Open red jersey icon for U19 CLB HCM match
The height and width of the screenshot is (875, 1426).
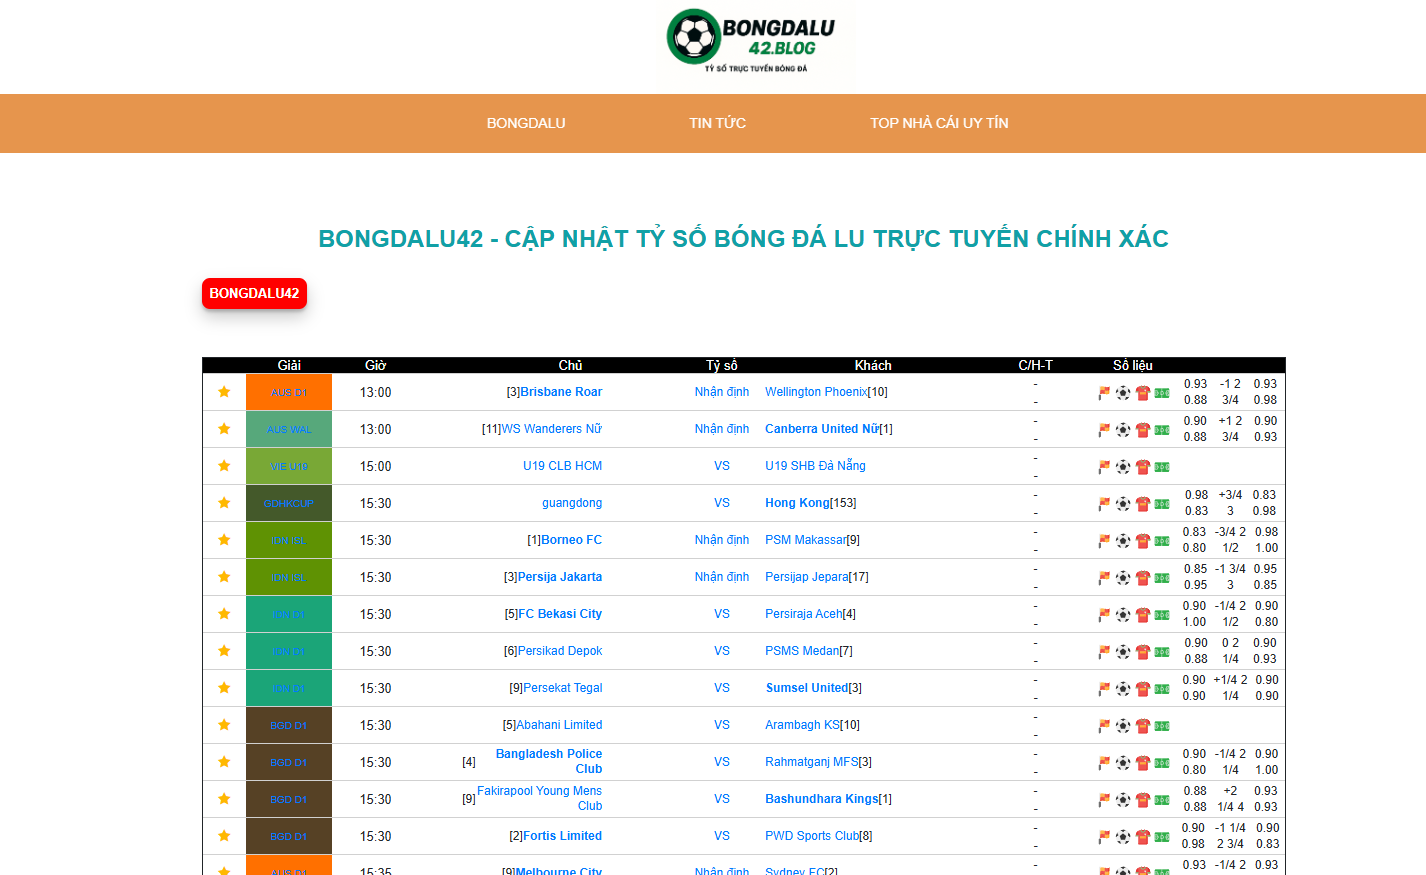[1143, 467]
